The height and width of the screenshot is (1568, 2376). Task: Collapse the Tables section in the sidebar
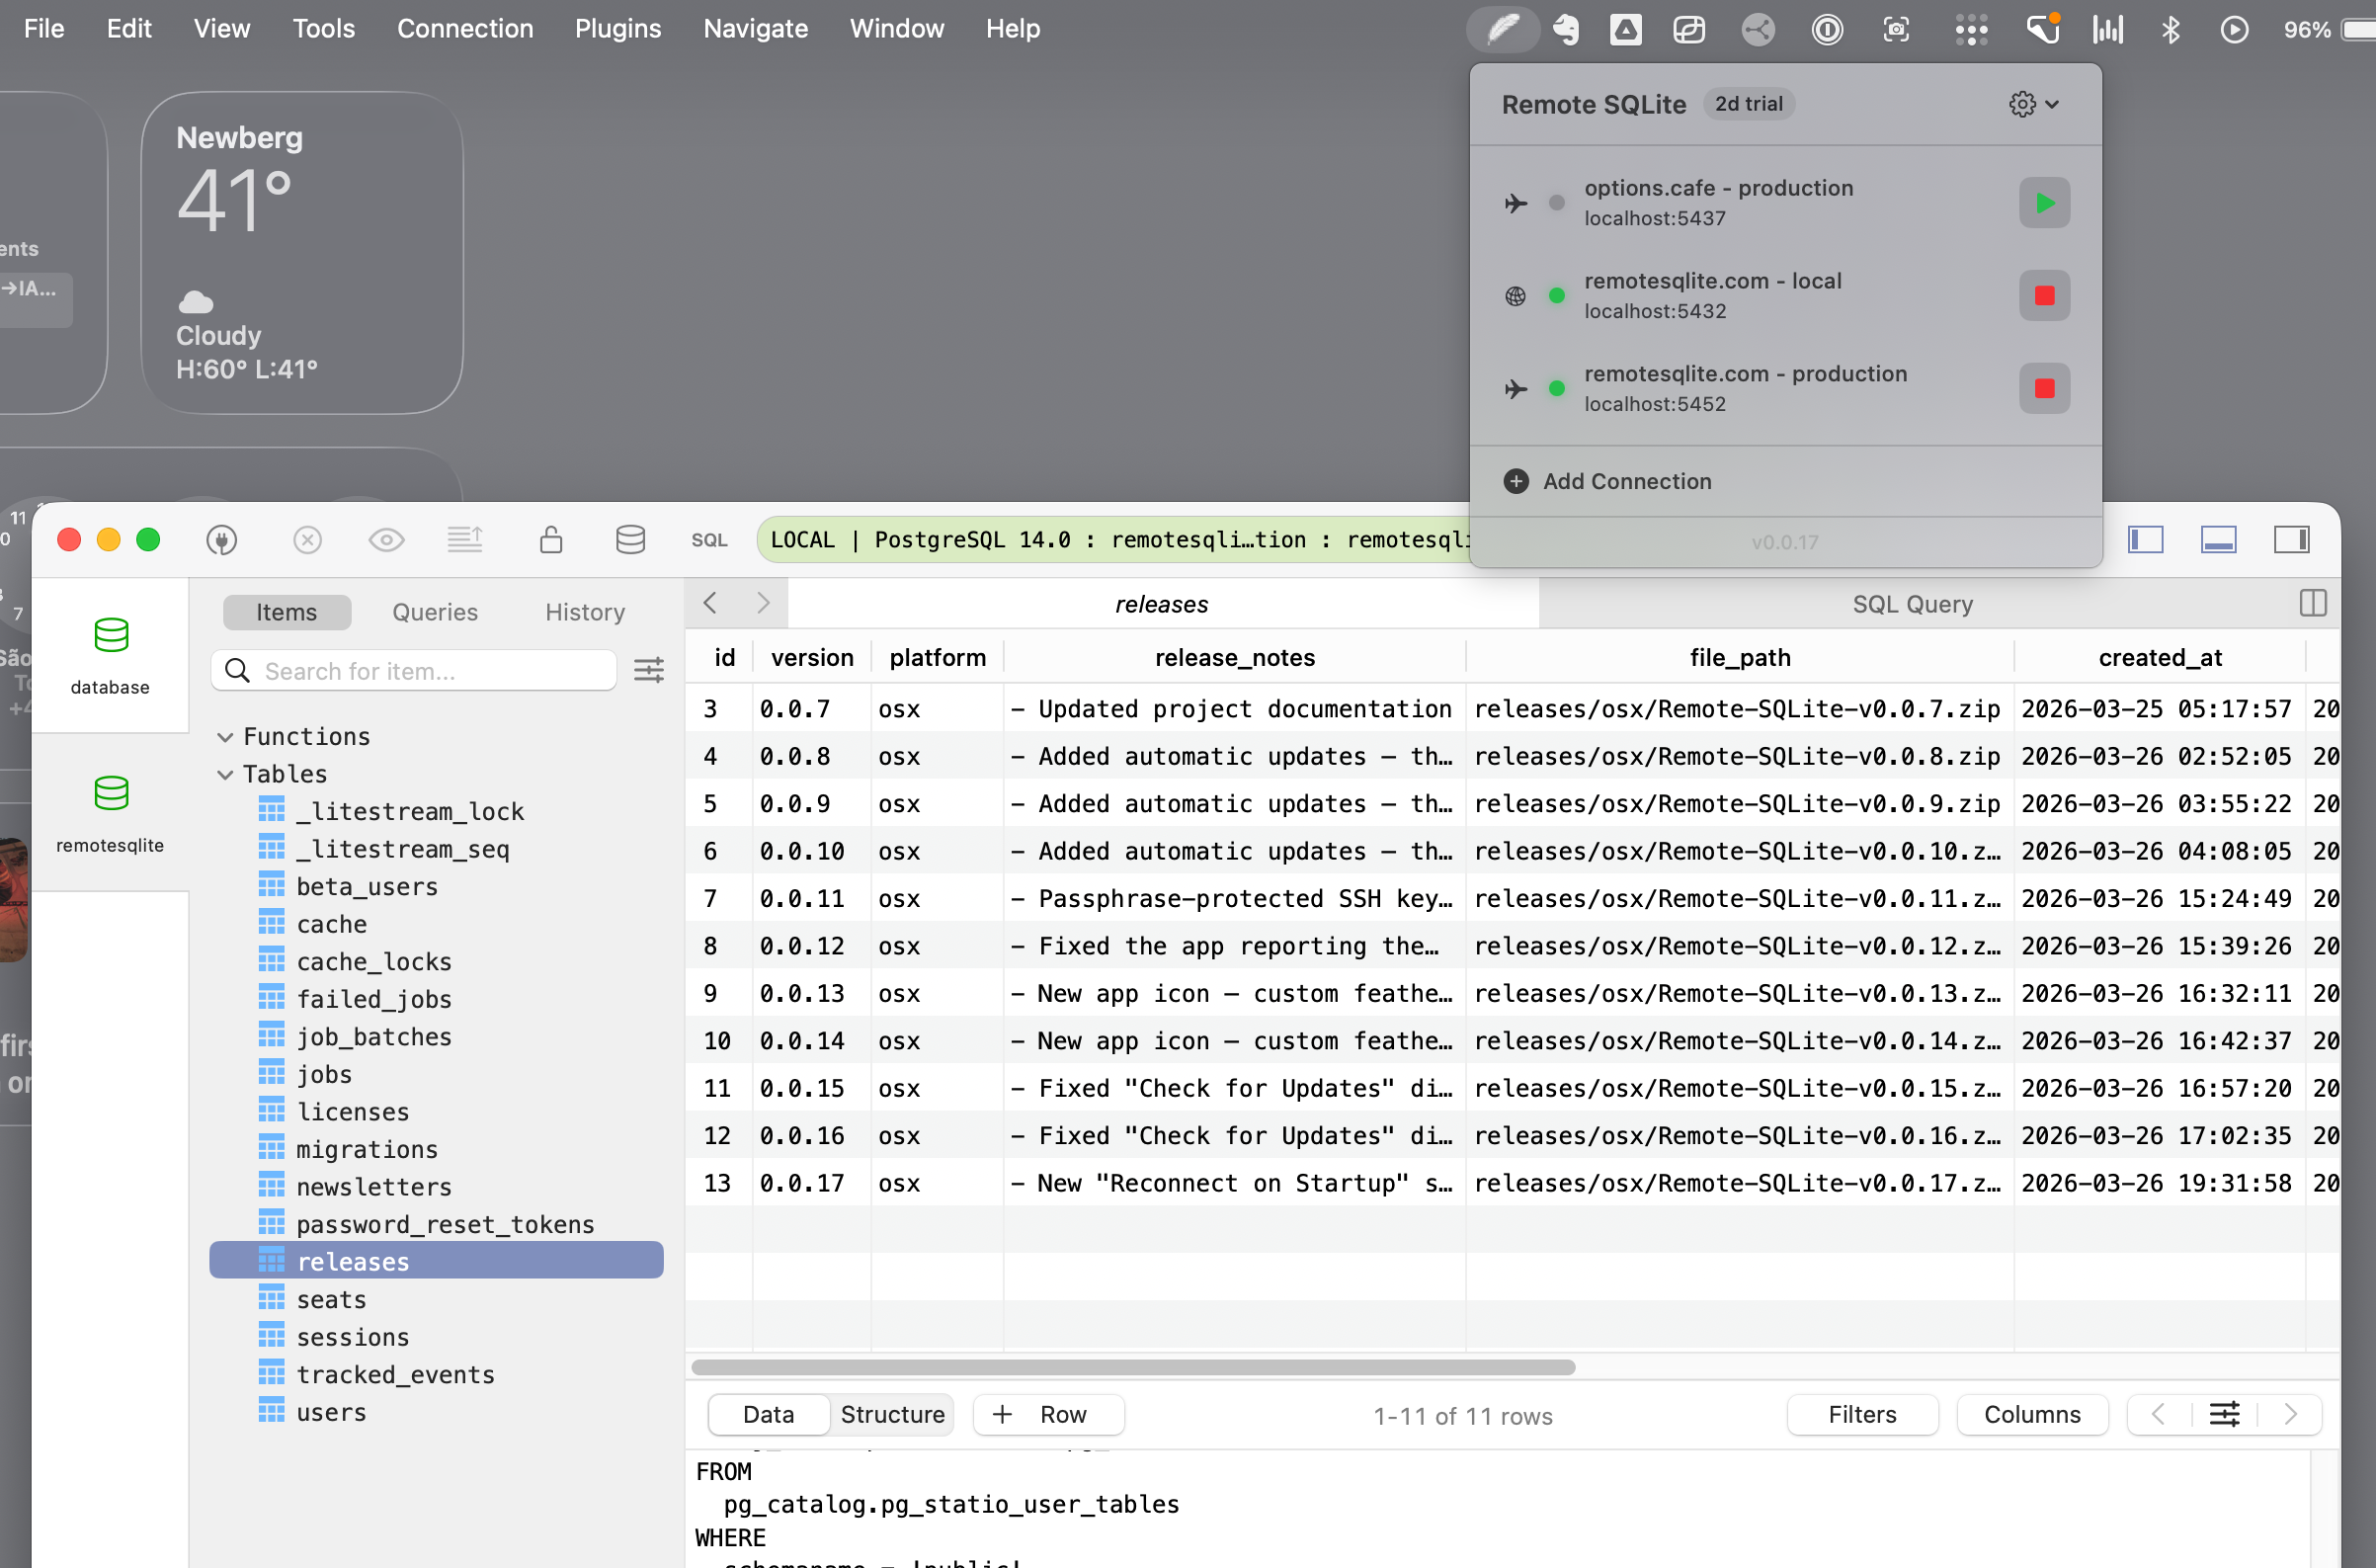coord(224,773)
